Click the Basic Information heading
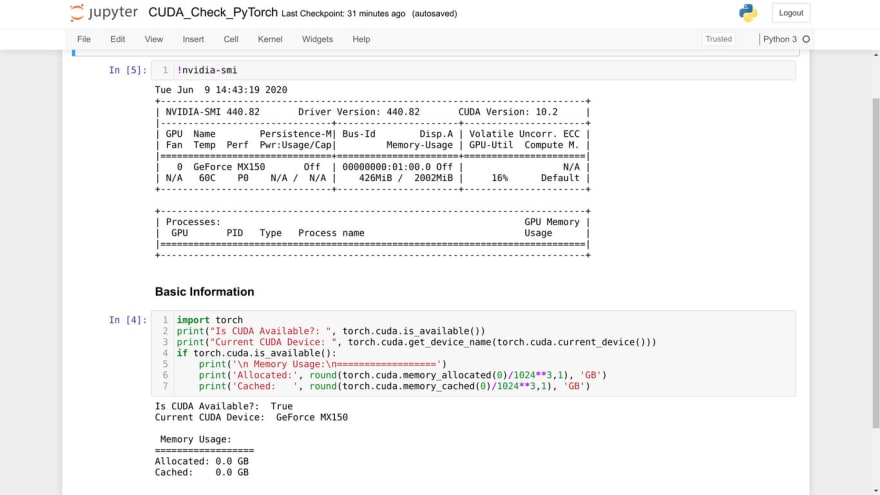The image size is (880, 495). 204,292
